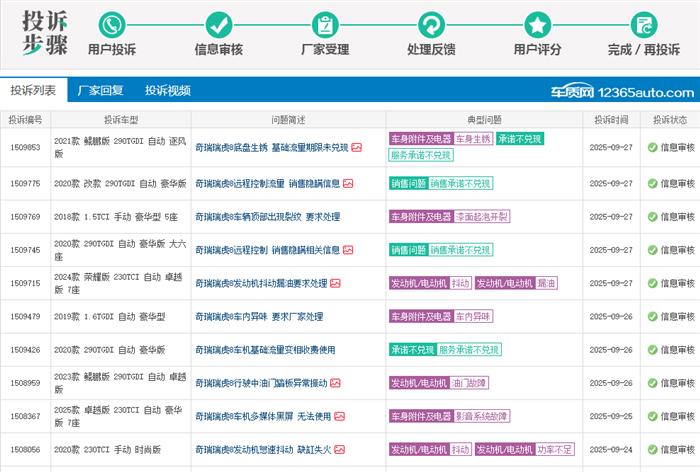The width and height of the screenshot is (700, 472).
Task: Switch to the 厂家回复 tab
Action: 100,90
